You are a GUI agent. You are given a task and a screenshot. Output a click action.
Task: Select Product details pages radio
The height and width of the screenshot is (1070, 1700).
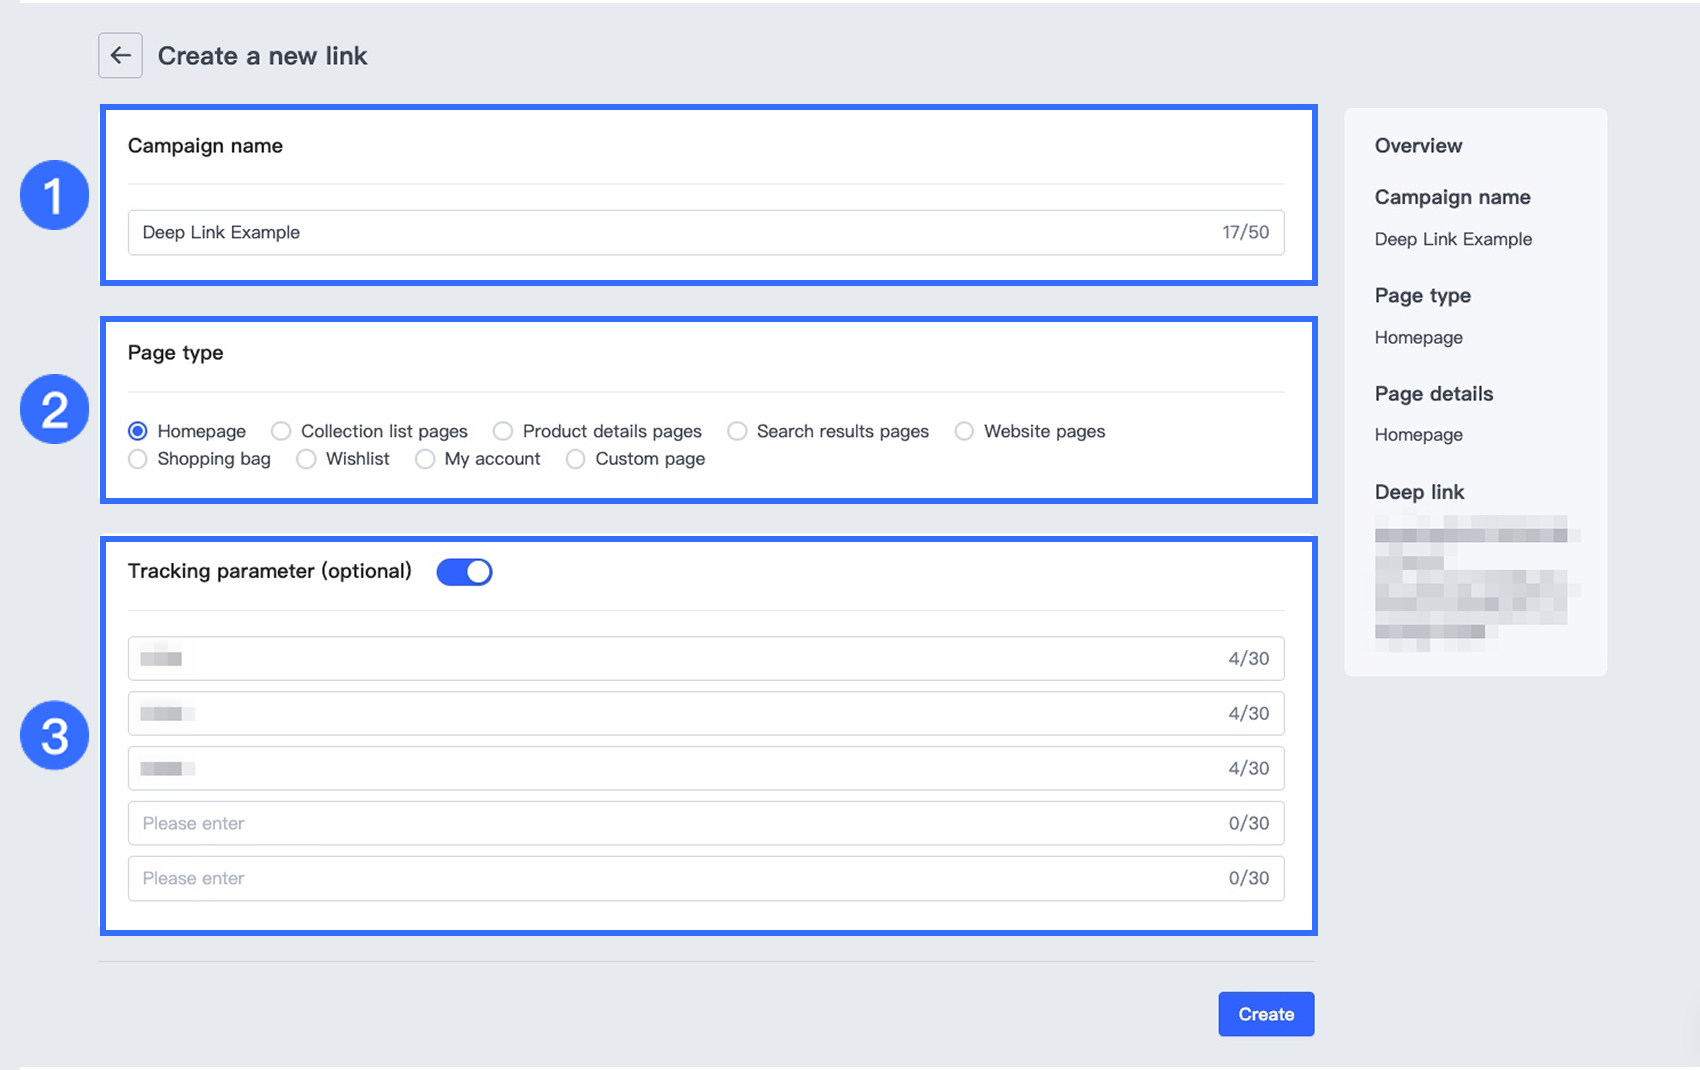pos(503,431)
